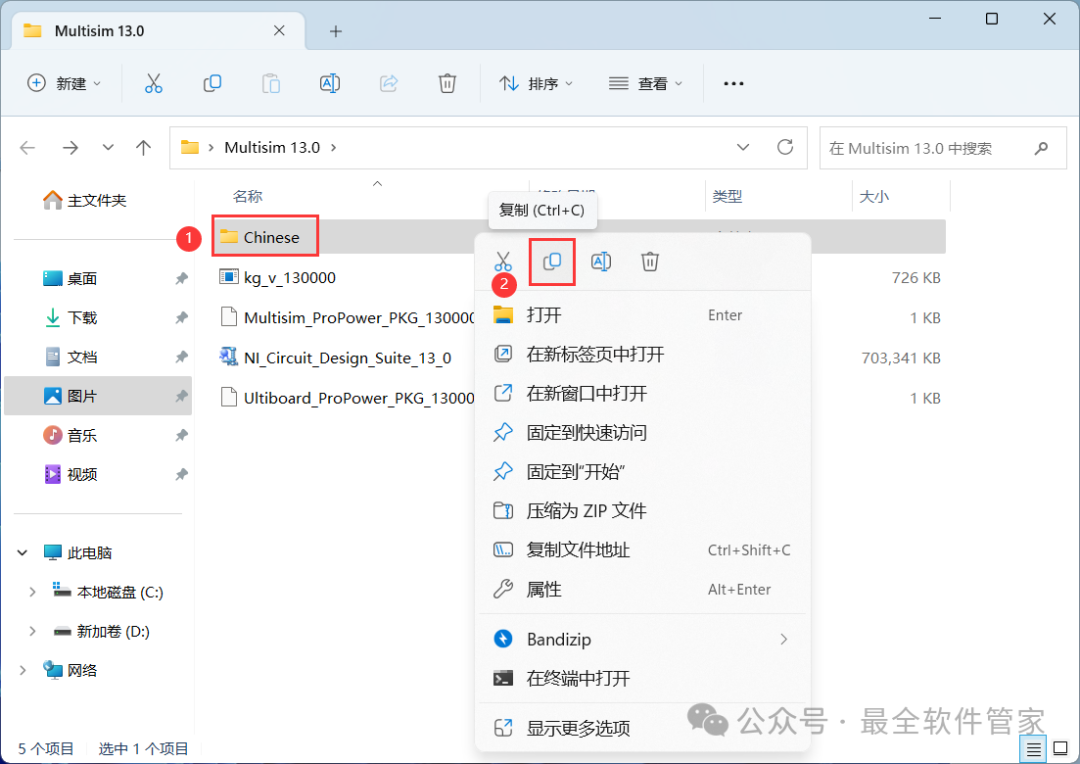Expand the address bar history dropdown
Viewport: 1080px width, 764px height.
coord(742,147)
